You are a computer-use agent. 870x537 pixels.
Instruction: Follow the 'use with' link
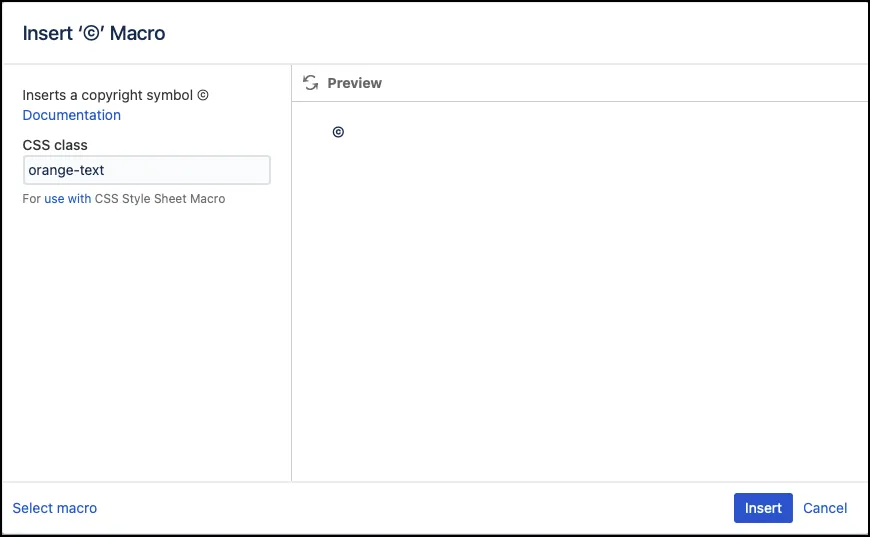click(x=68, y=199)
